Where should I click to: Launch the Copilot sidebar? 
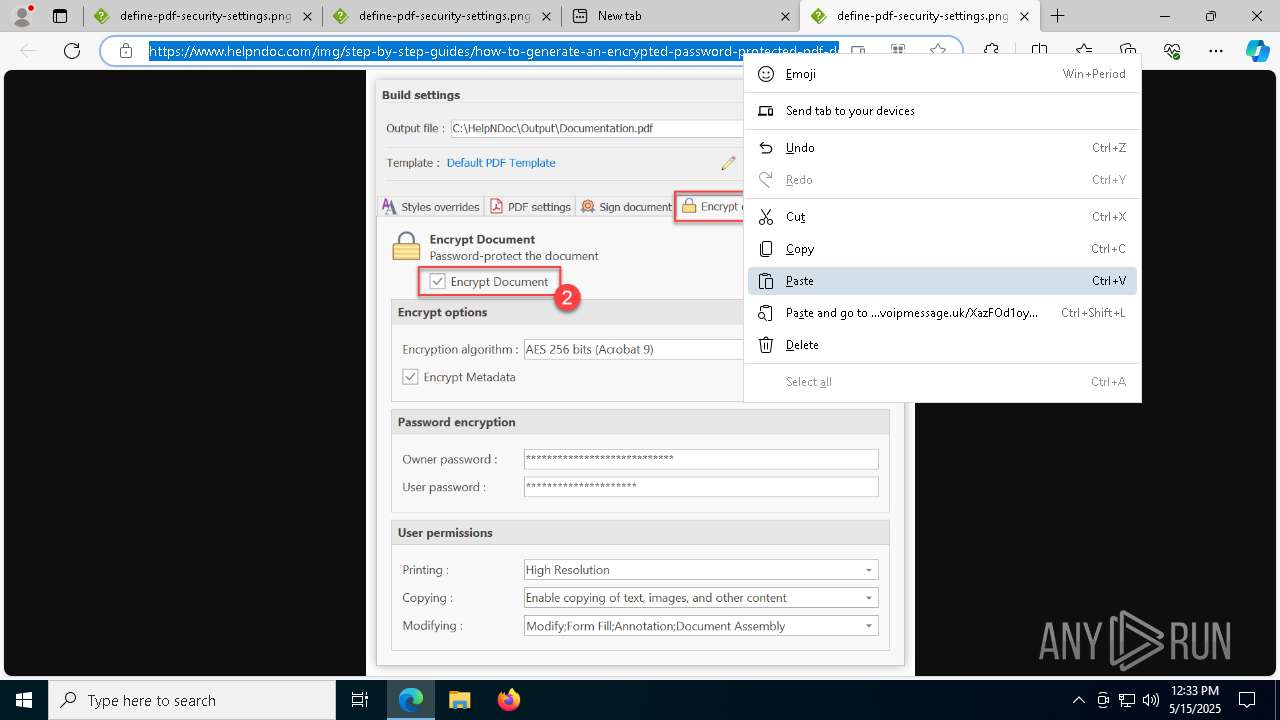1258,51
